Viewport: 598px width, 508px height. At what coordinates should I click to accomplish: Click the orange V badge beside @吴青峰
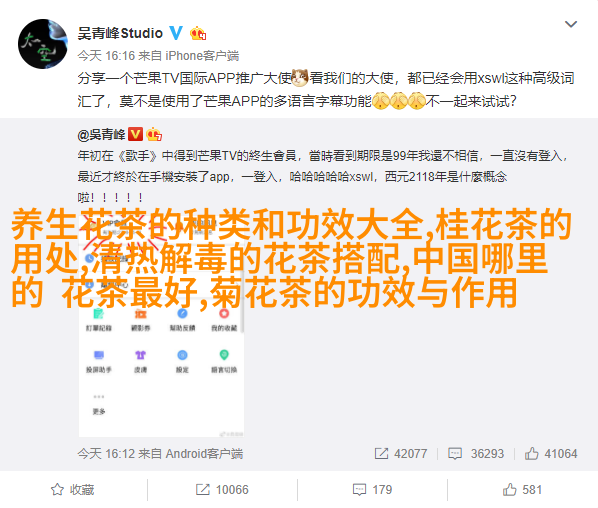(x=135, y=134)
